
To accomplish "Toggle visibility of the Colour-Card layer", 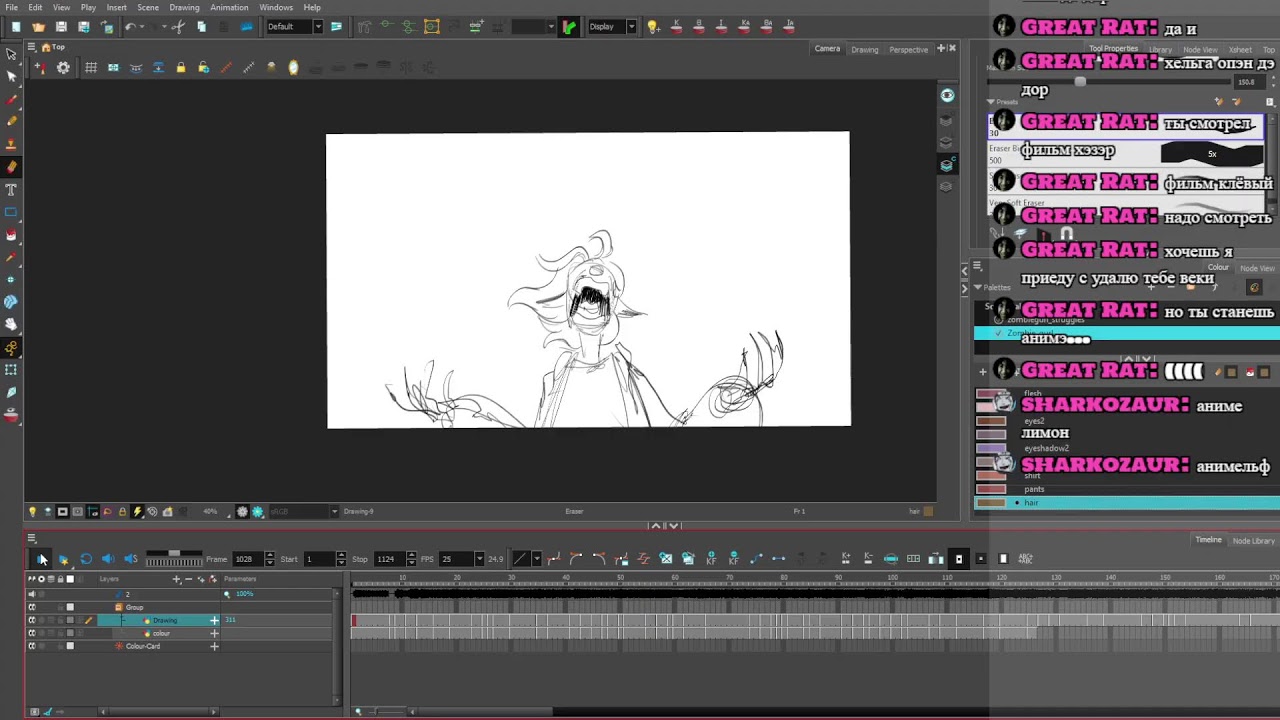I will click(31, 646).
